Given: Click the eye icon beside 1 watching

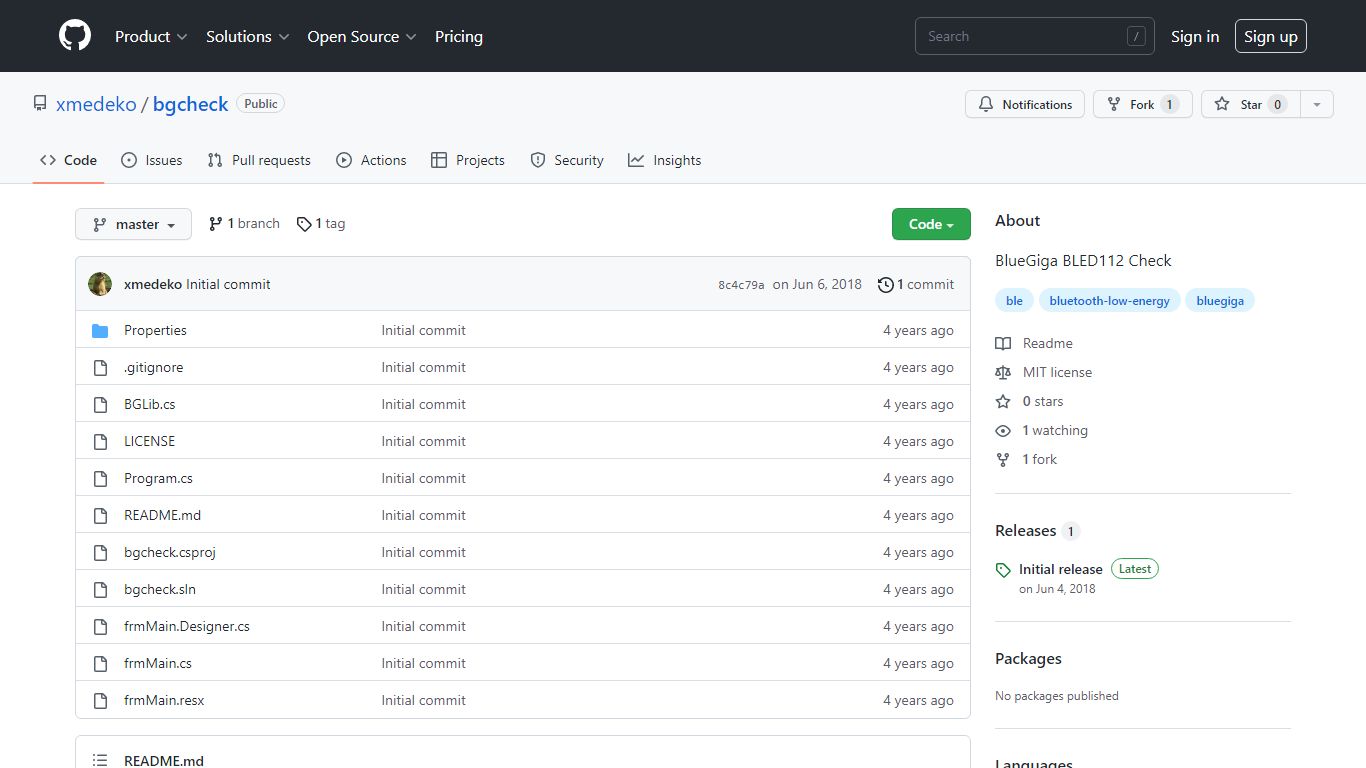Looking at the screenshot, I should point(1003,430).
